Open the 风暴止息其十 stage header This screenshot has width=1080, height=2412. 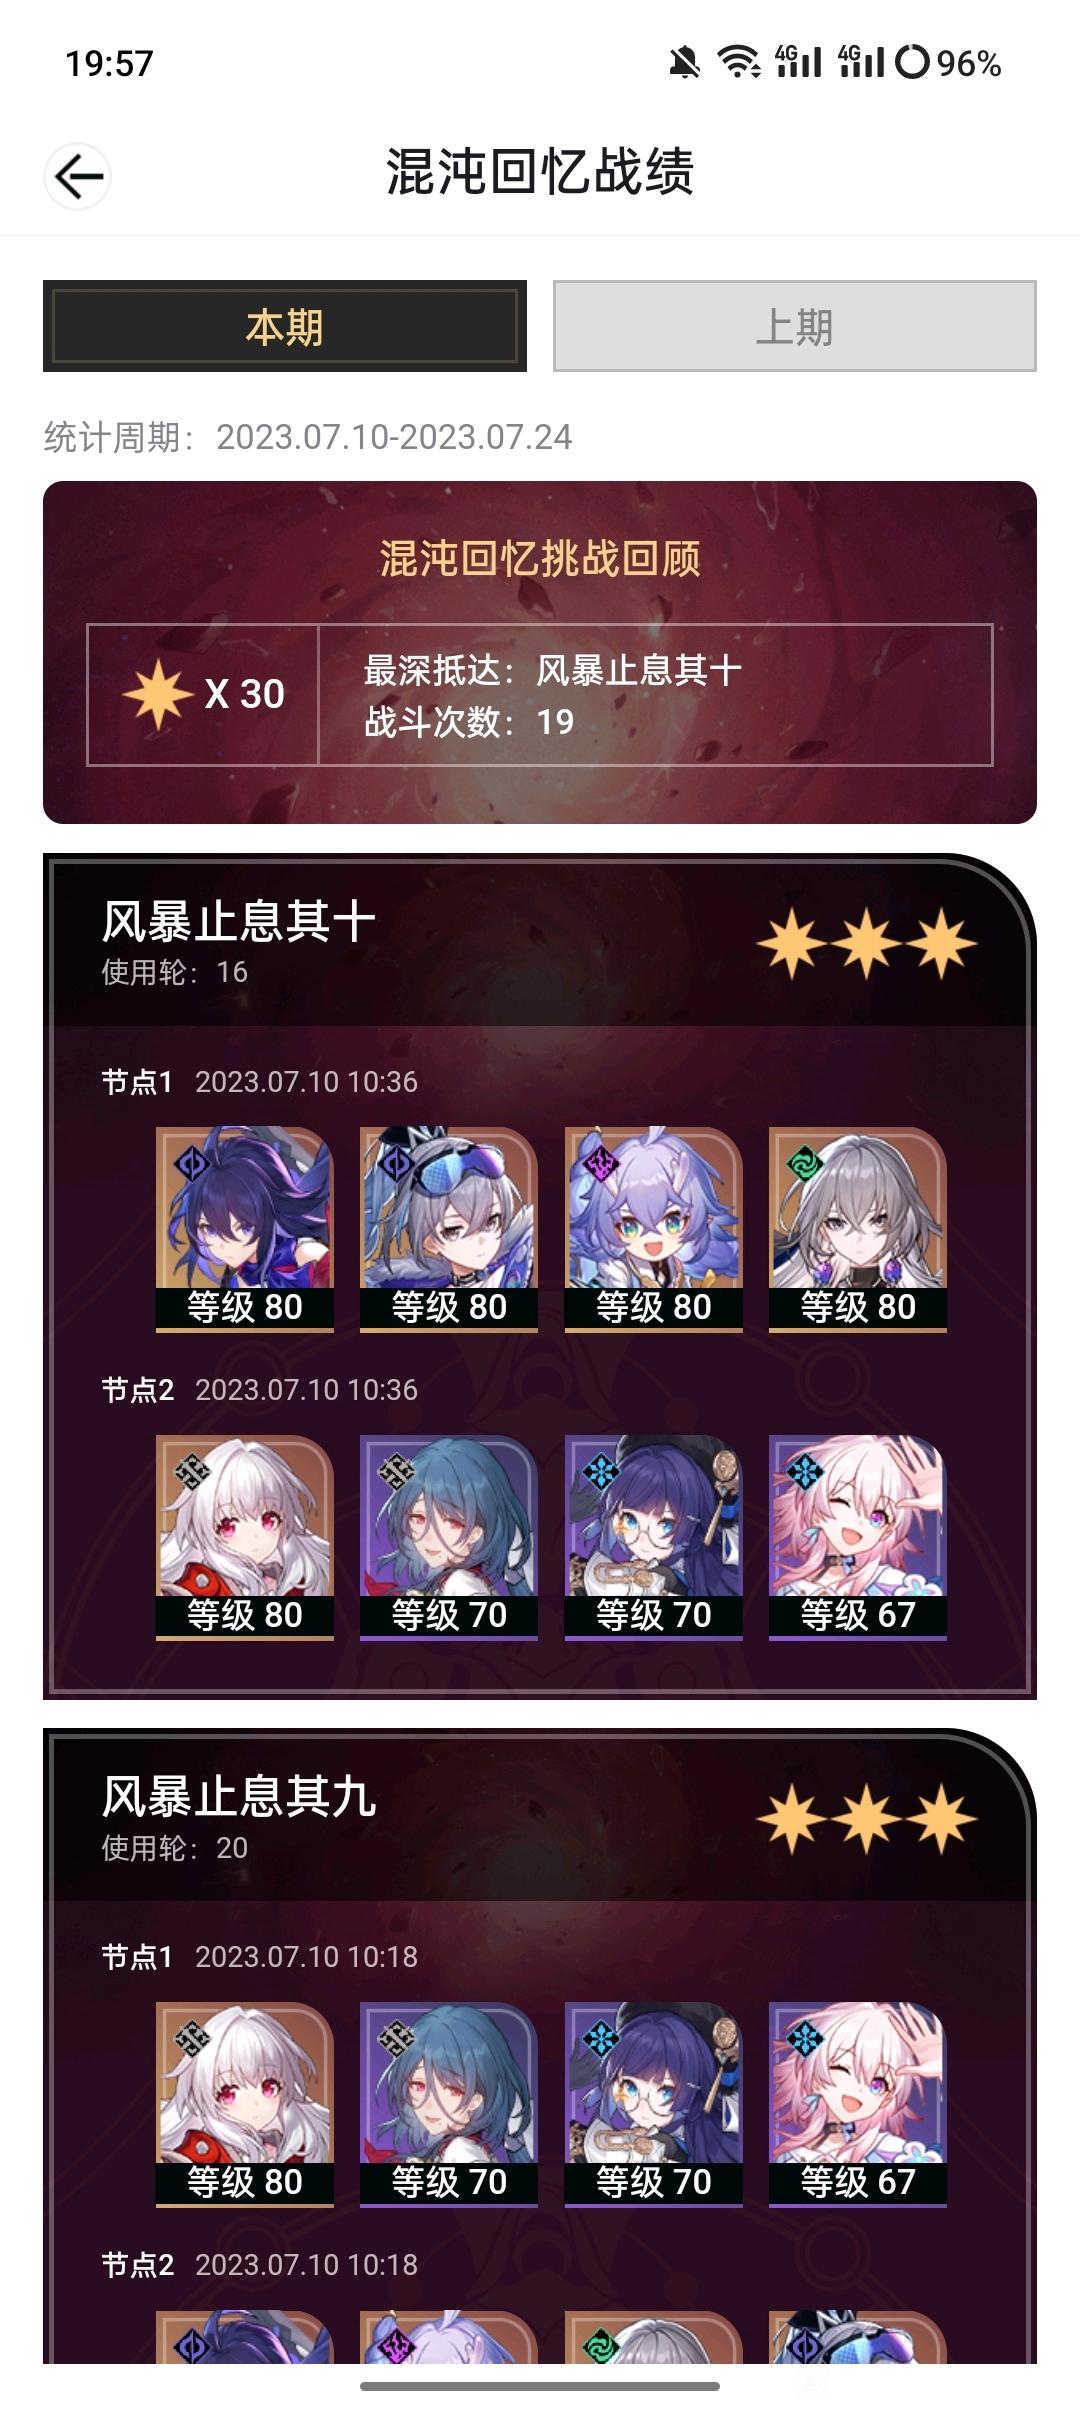(x=540, y=942)
